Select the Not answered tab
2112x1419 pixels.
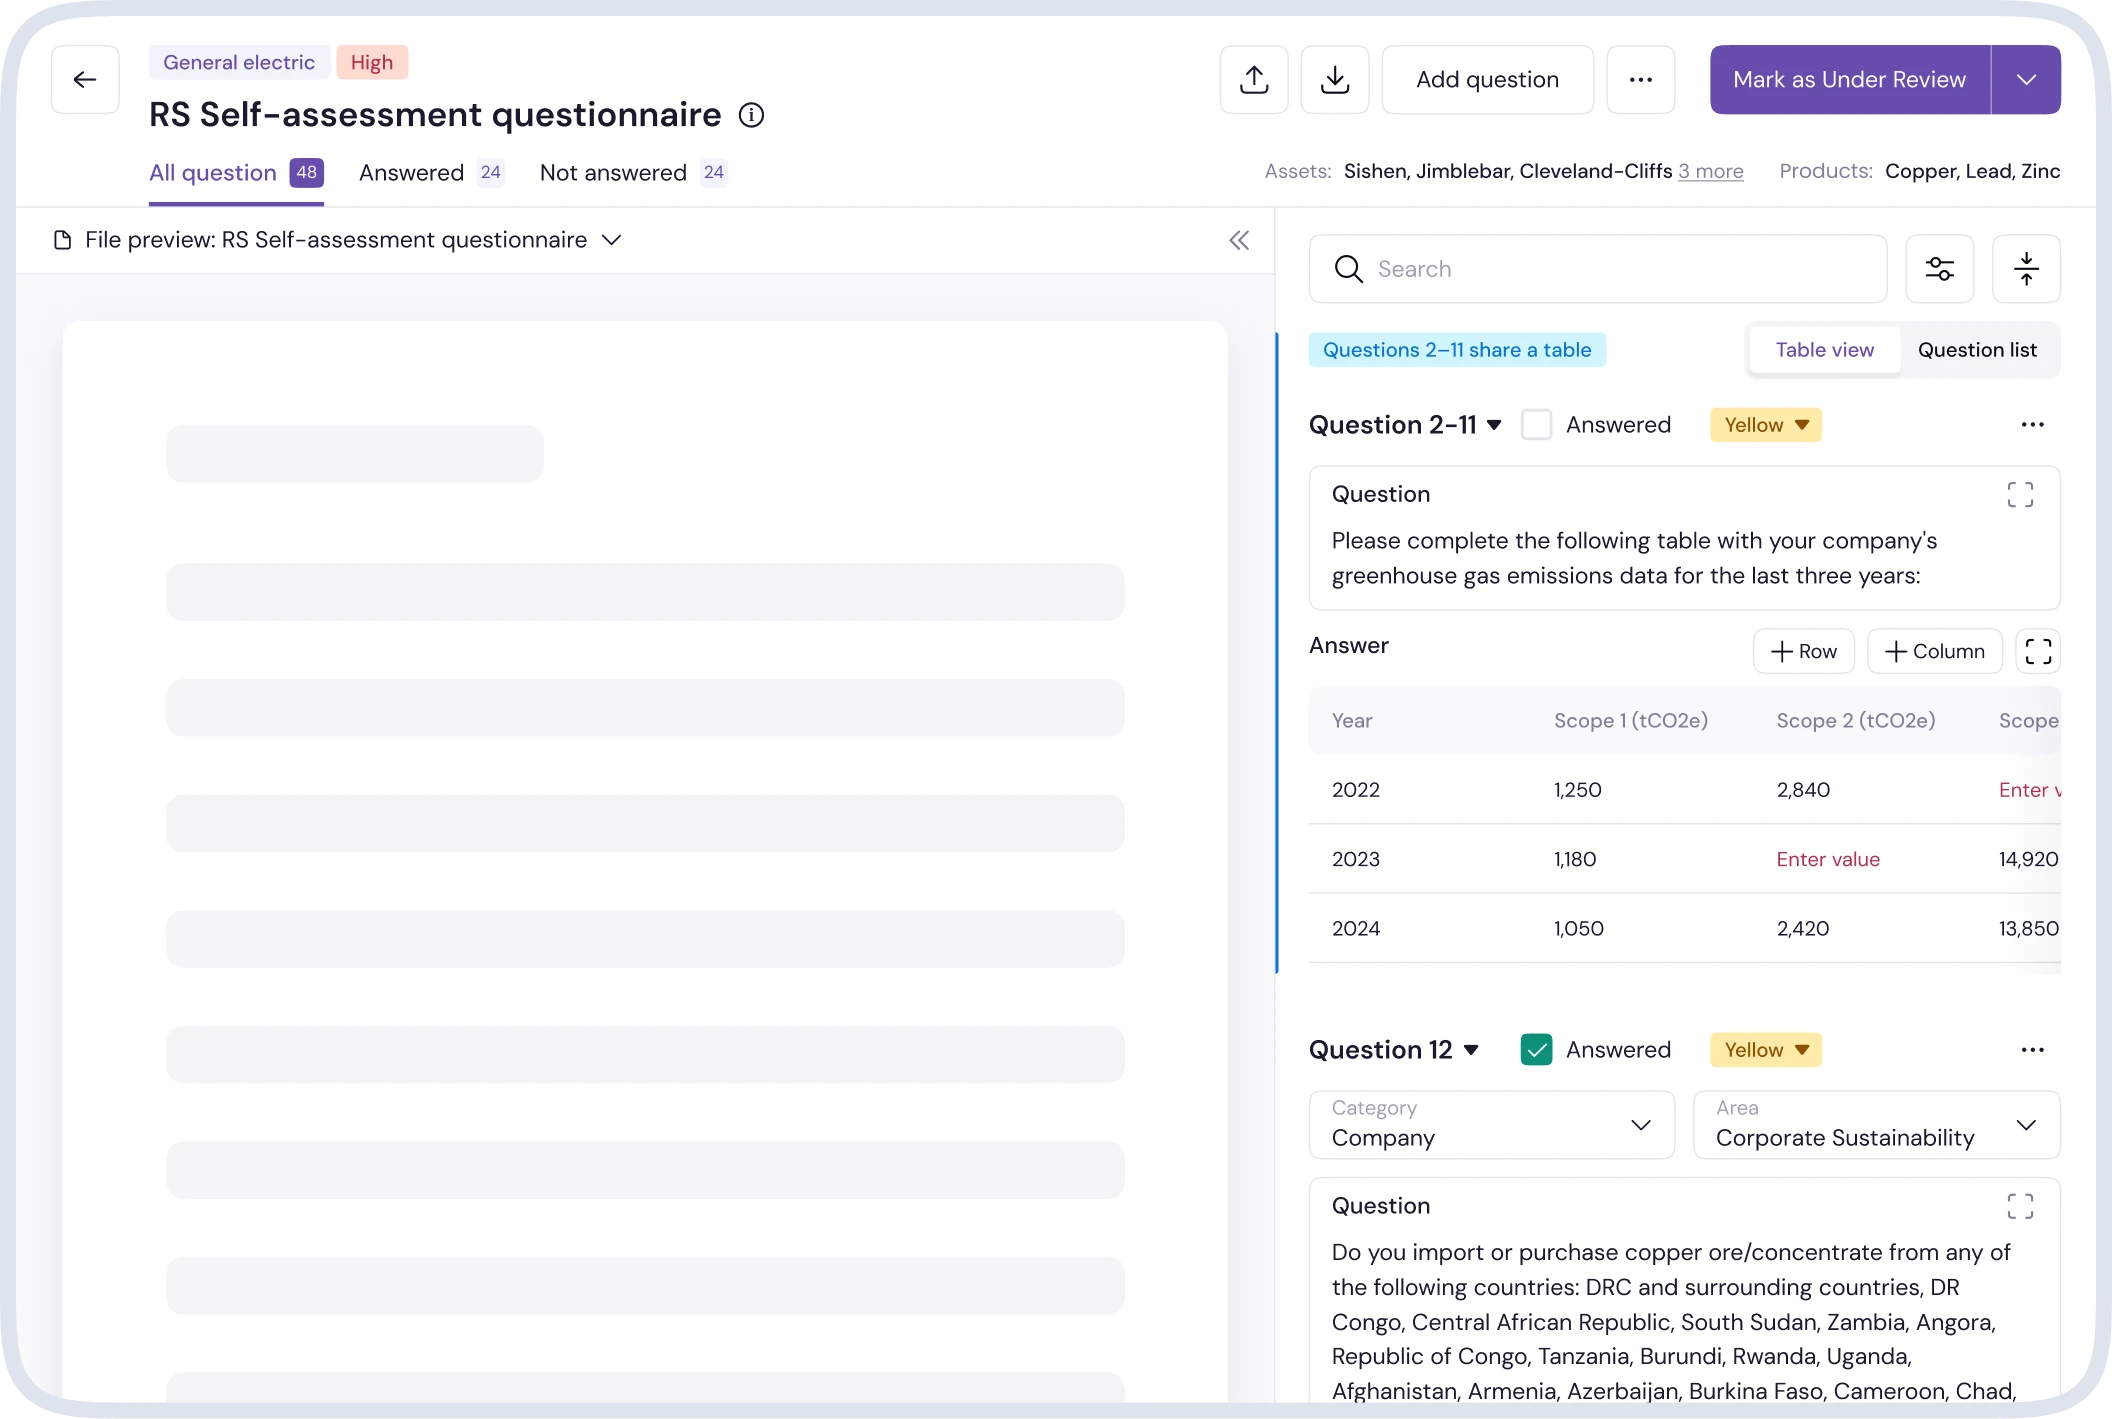tap(634, 173)
